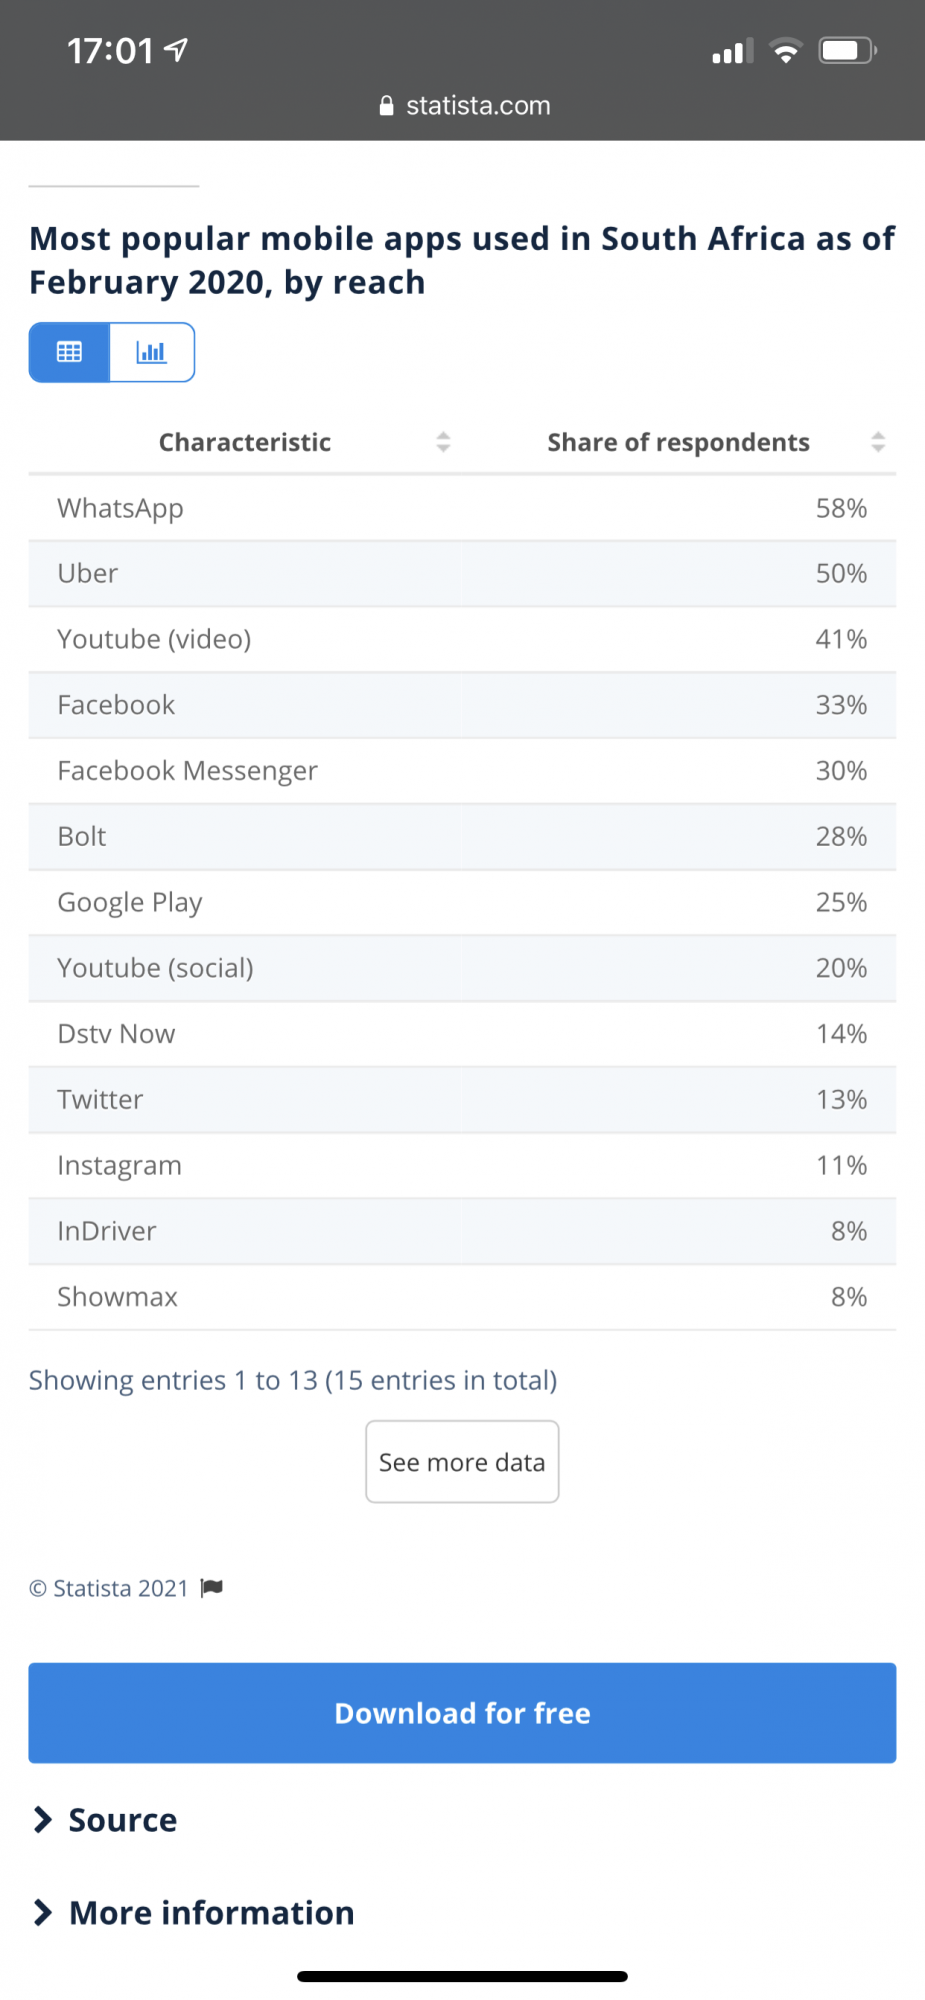
Task: Switch to table view icon
Action: 69,352
